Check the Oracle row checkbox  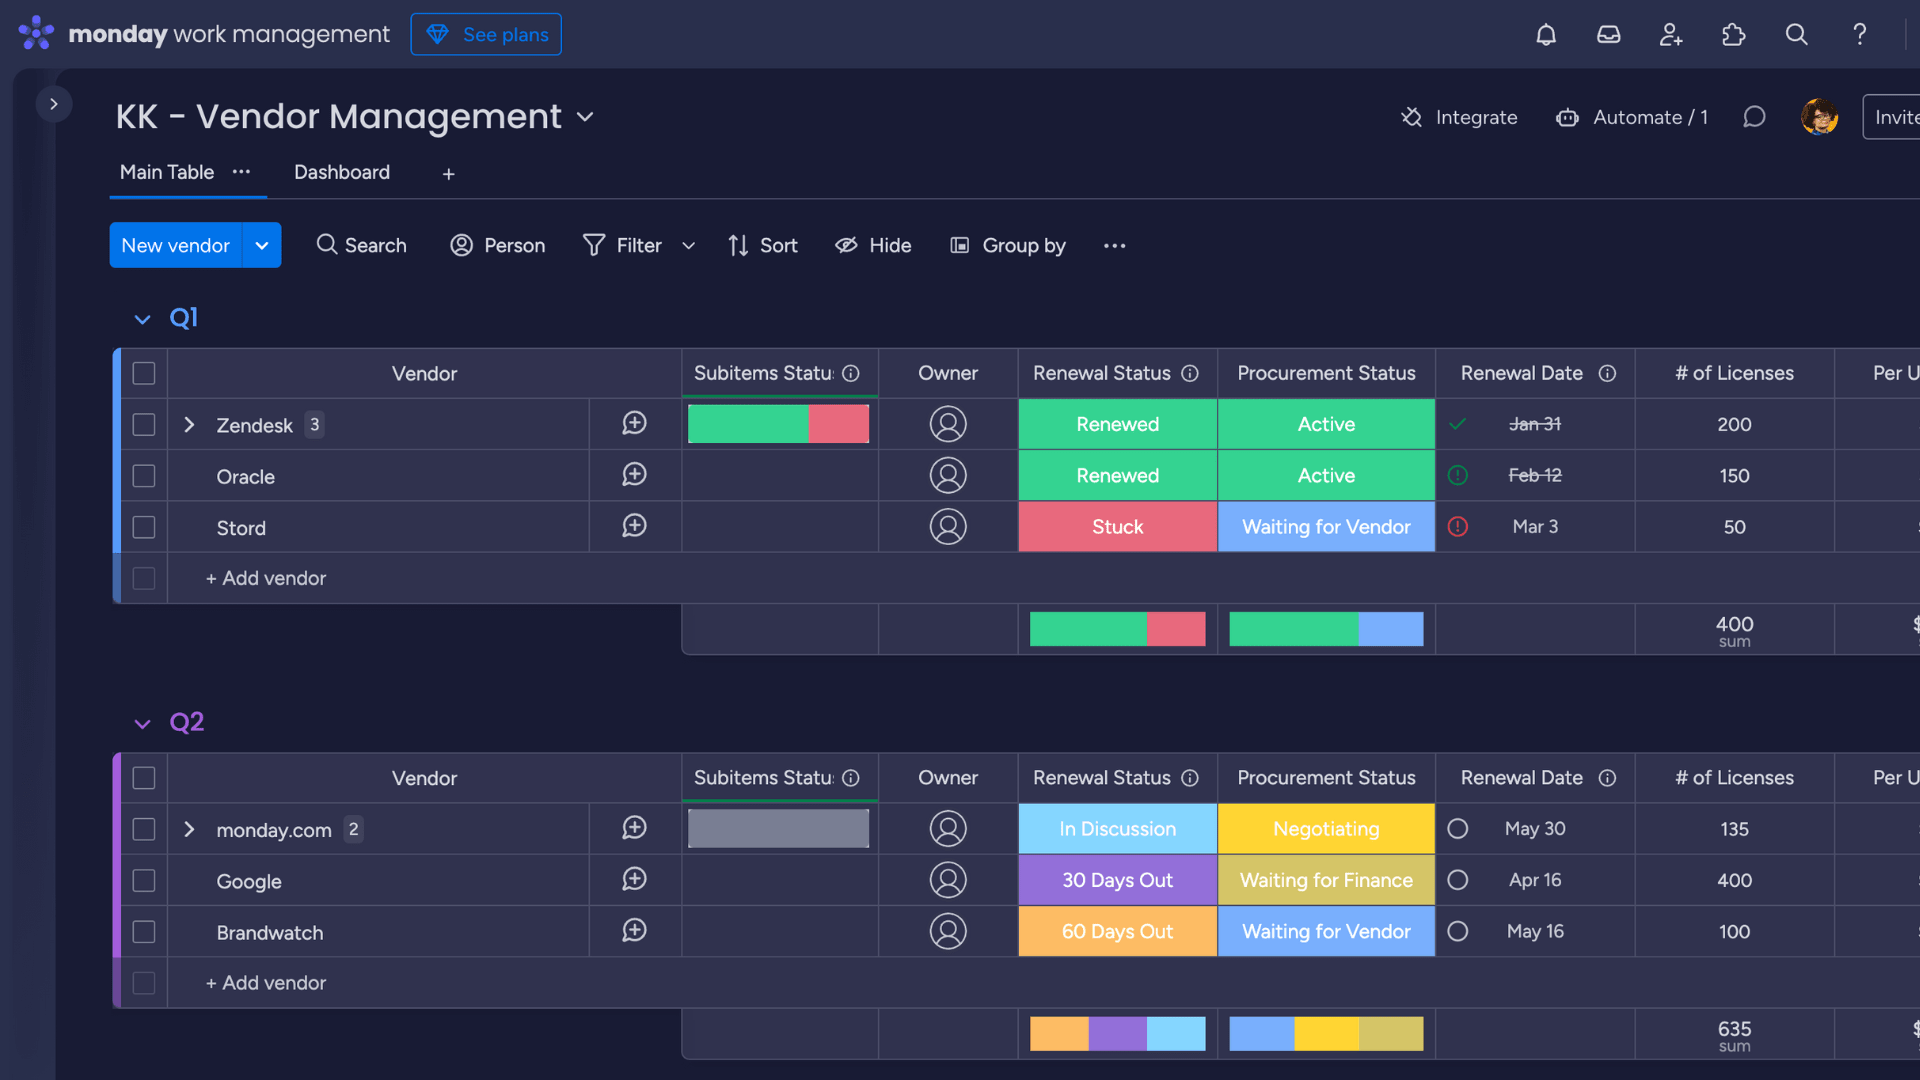[144, 476]
